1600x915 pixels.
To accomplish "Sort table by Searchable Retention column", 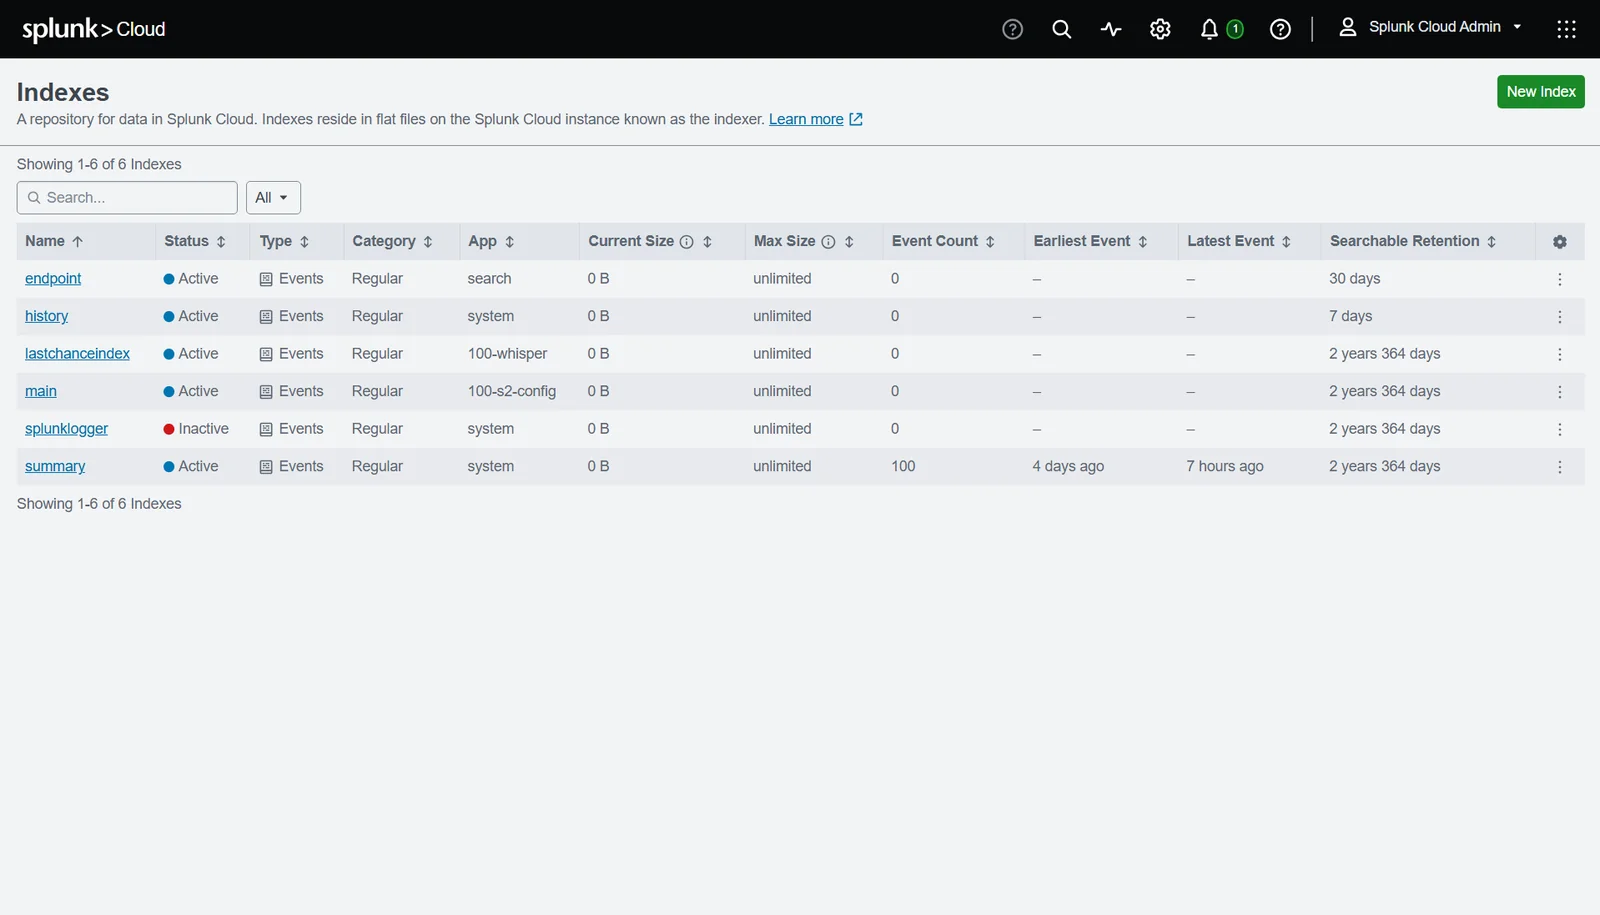I will [x=1413, y=241].
